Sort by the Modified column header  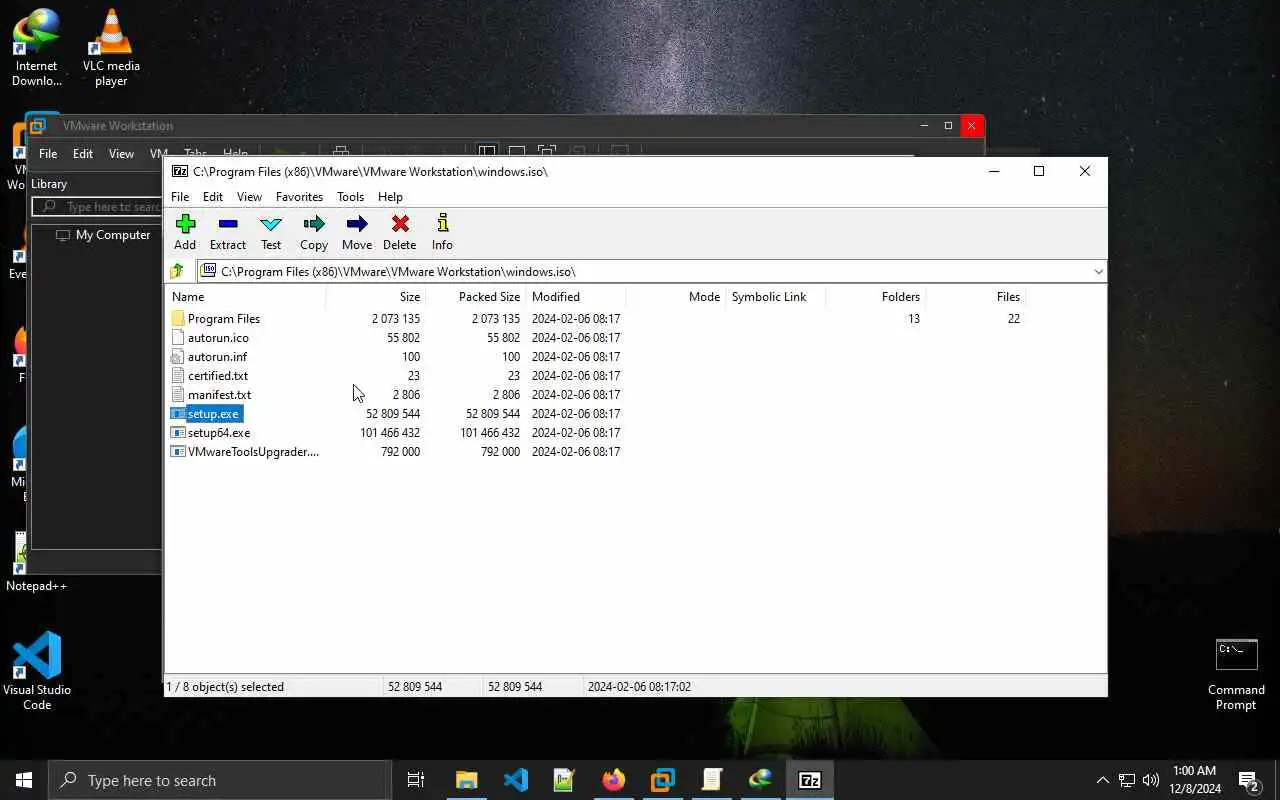pos(576,296)
